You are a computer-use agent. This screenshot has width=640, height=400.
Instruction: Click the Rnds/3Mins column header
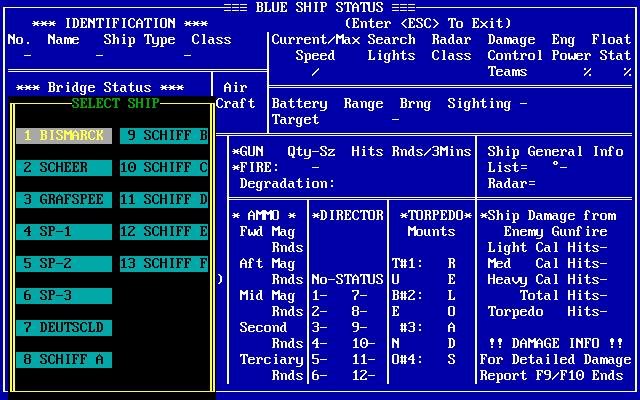[x=431, y=151]
